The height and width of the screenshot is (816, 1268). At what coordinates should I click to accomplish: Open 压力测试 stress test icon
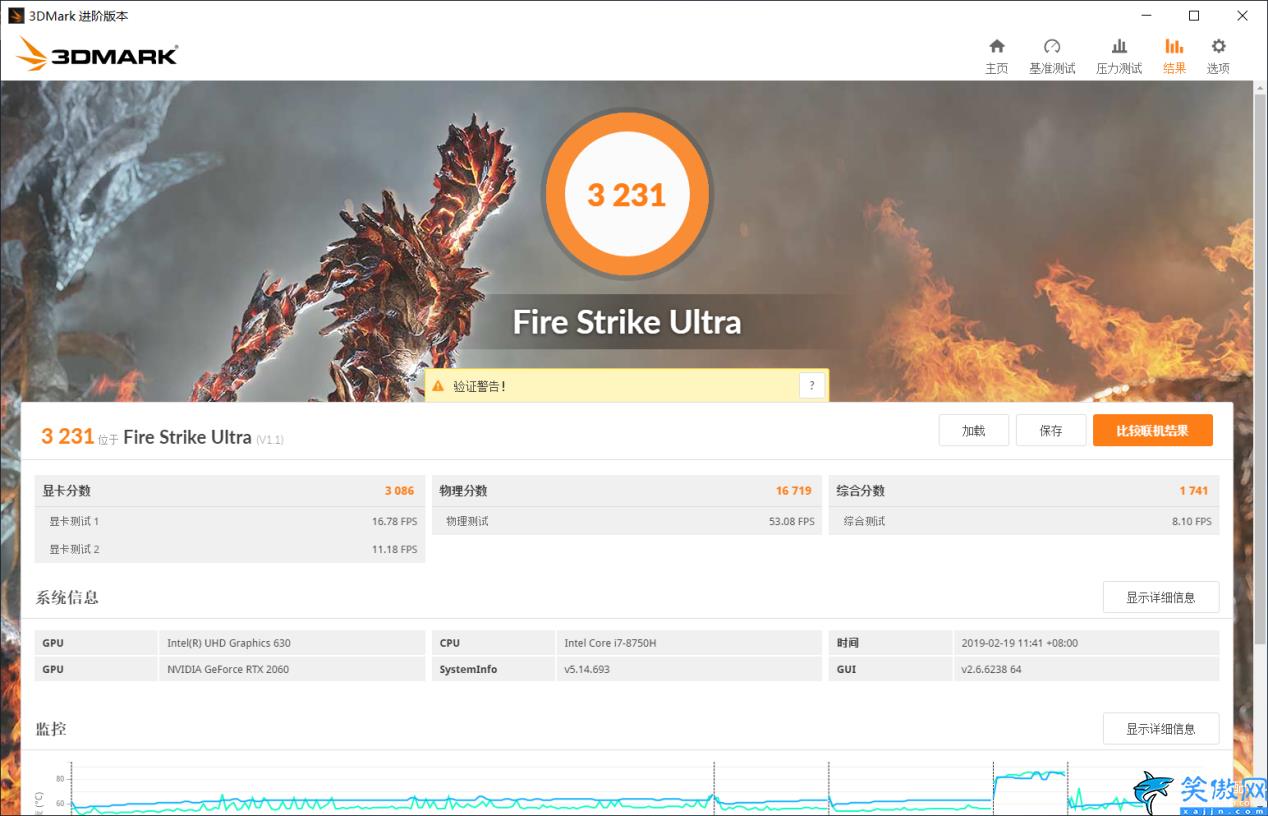[1119, 47]
